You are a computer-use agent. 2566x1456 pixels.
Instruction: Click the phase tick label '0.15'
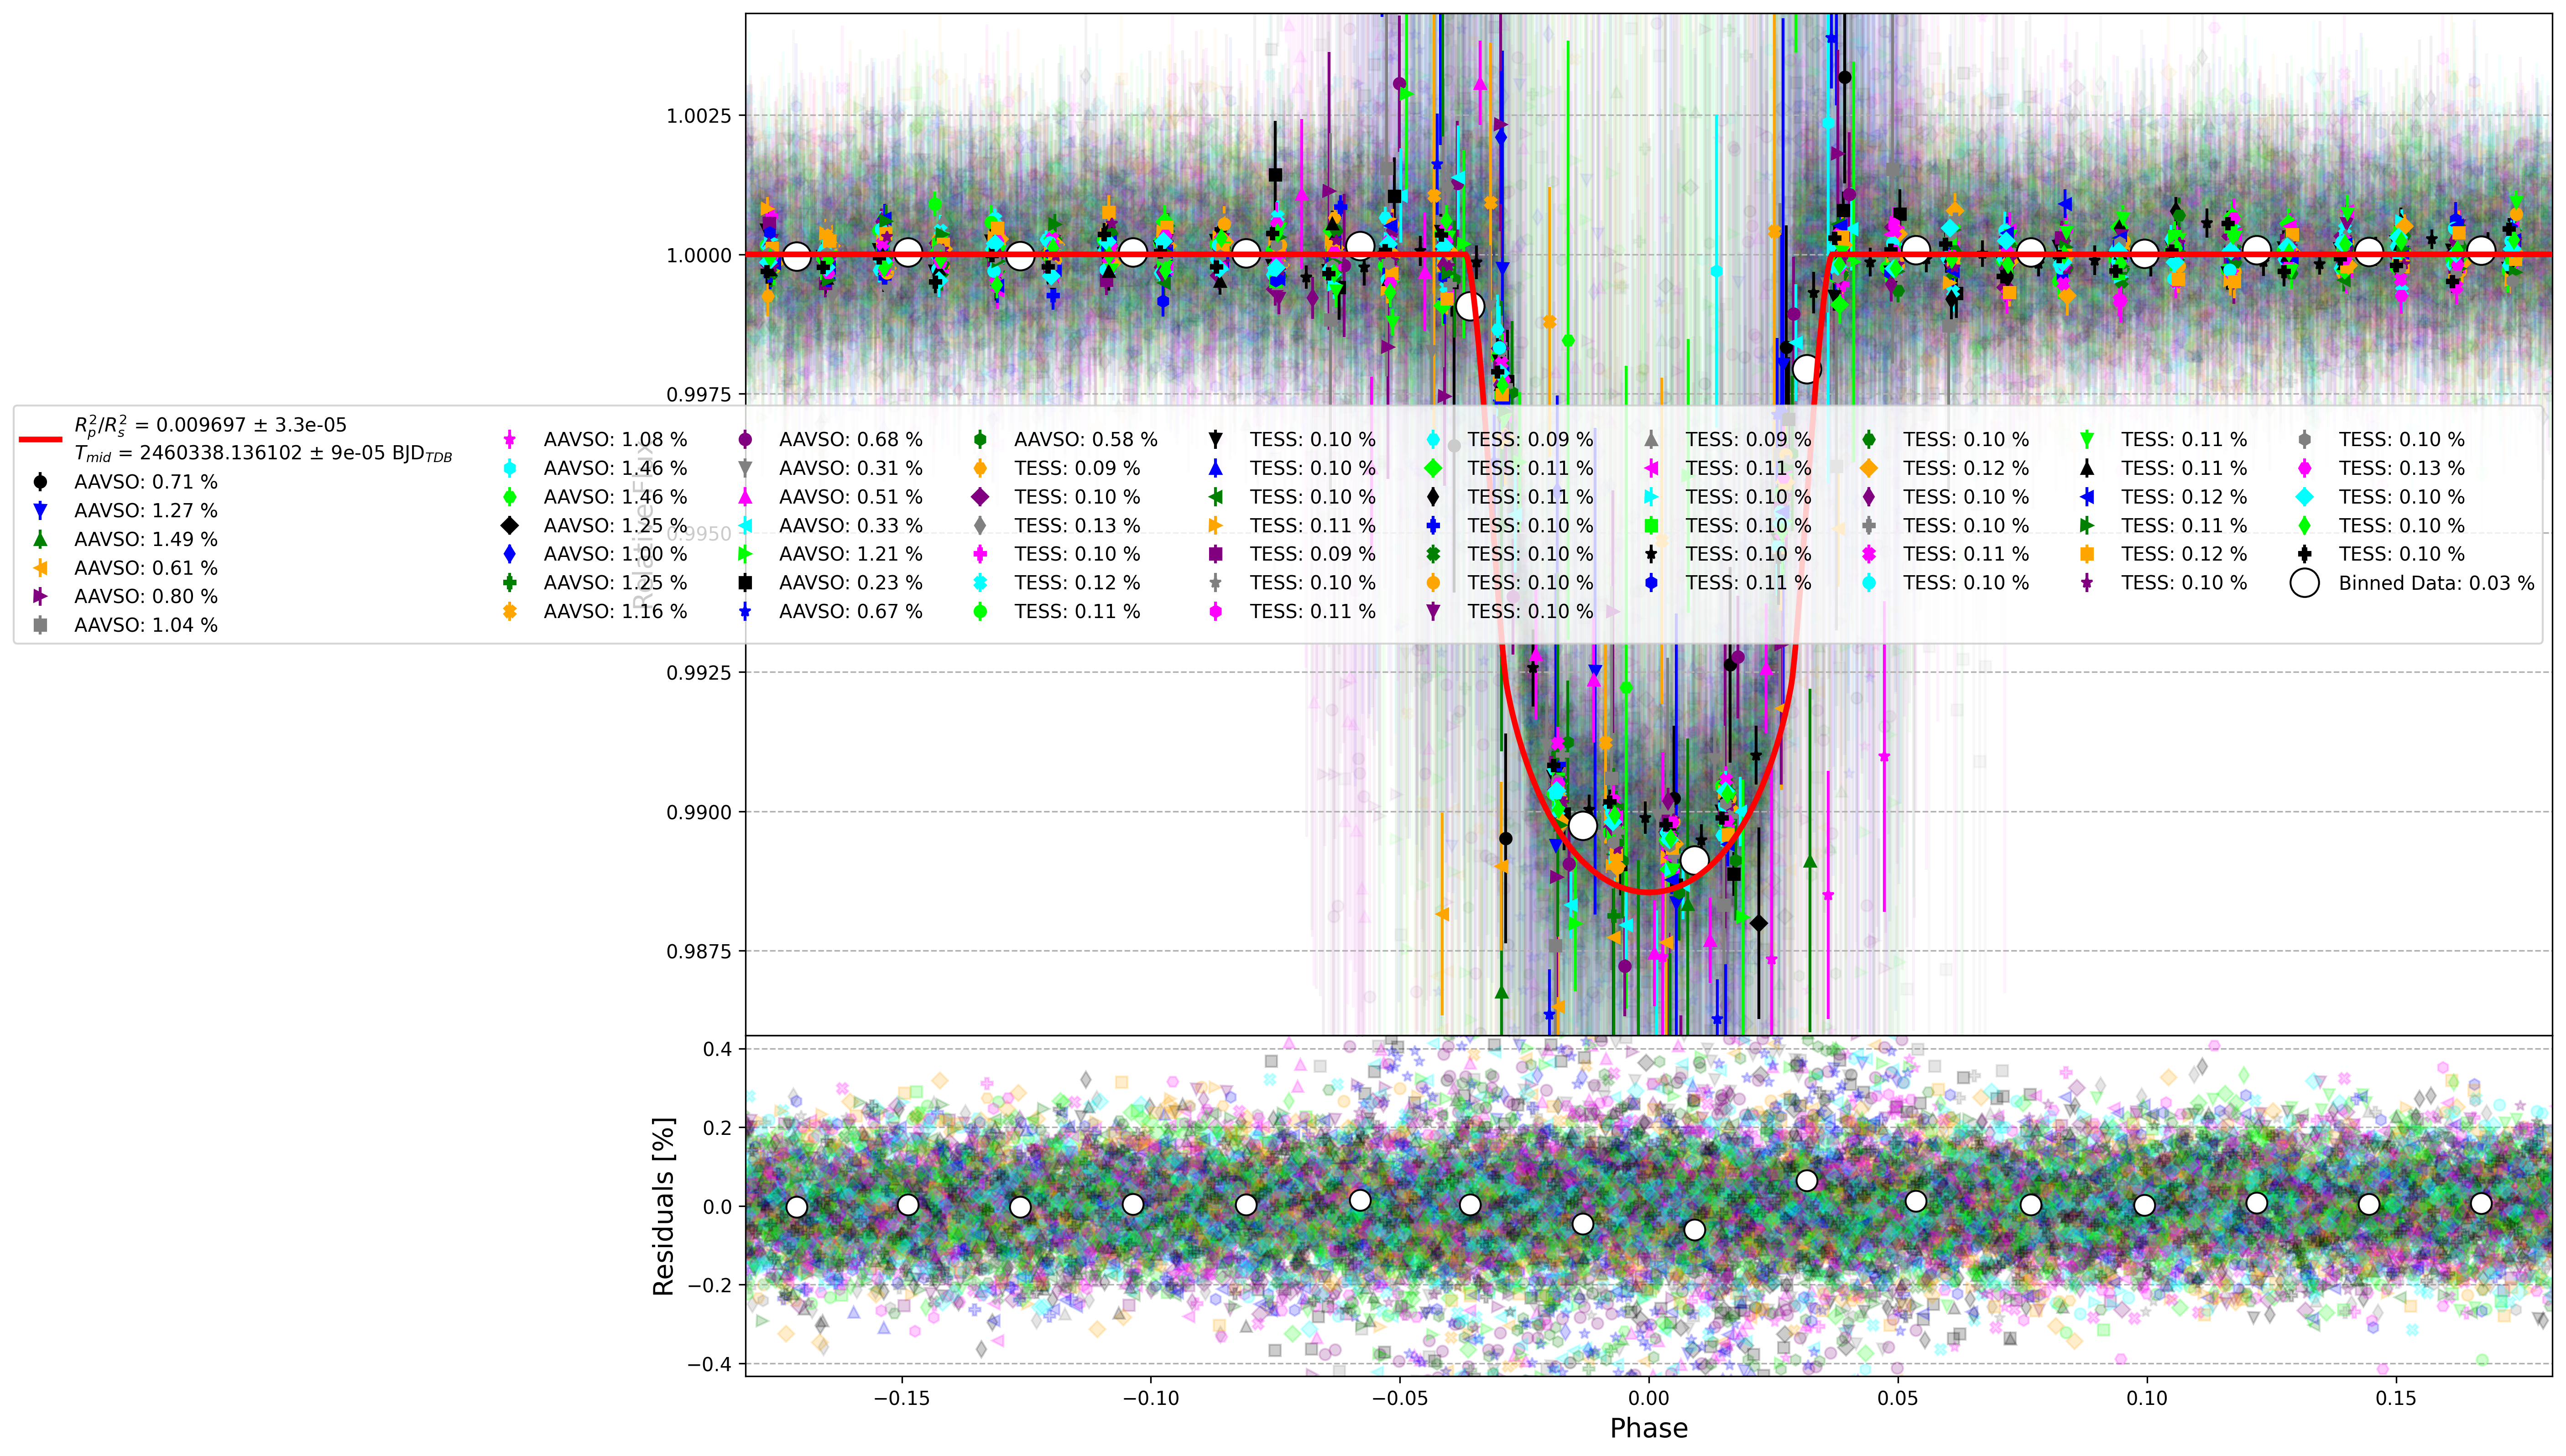(x=2396, y=1398)
